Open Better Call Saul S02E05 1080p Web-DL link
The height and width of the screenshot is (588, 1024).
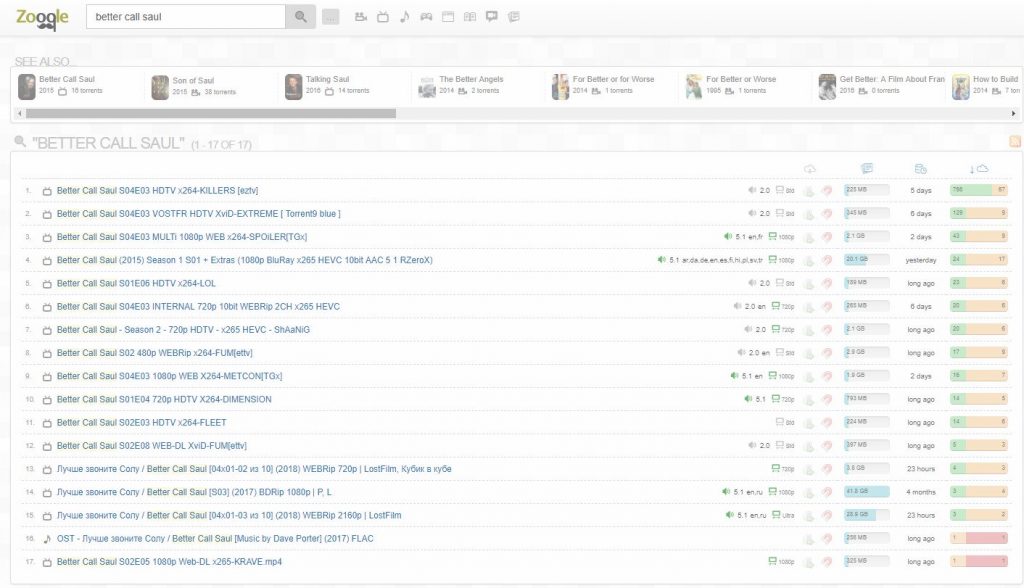pyautogui.click(x=169, y=562)
